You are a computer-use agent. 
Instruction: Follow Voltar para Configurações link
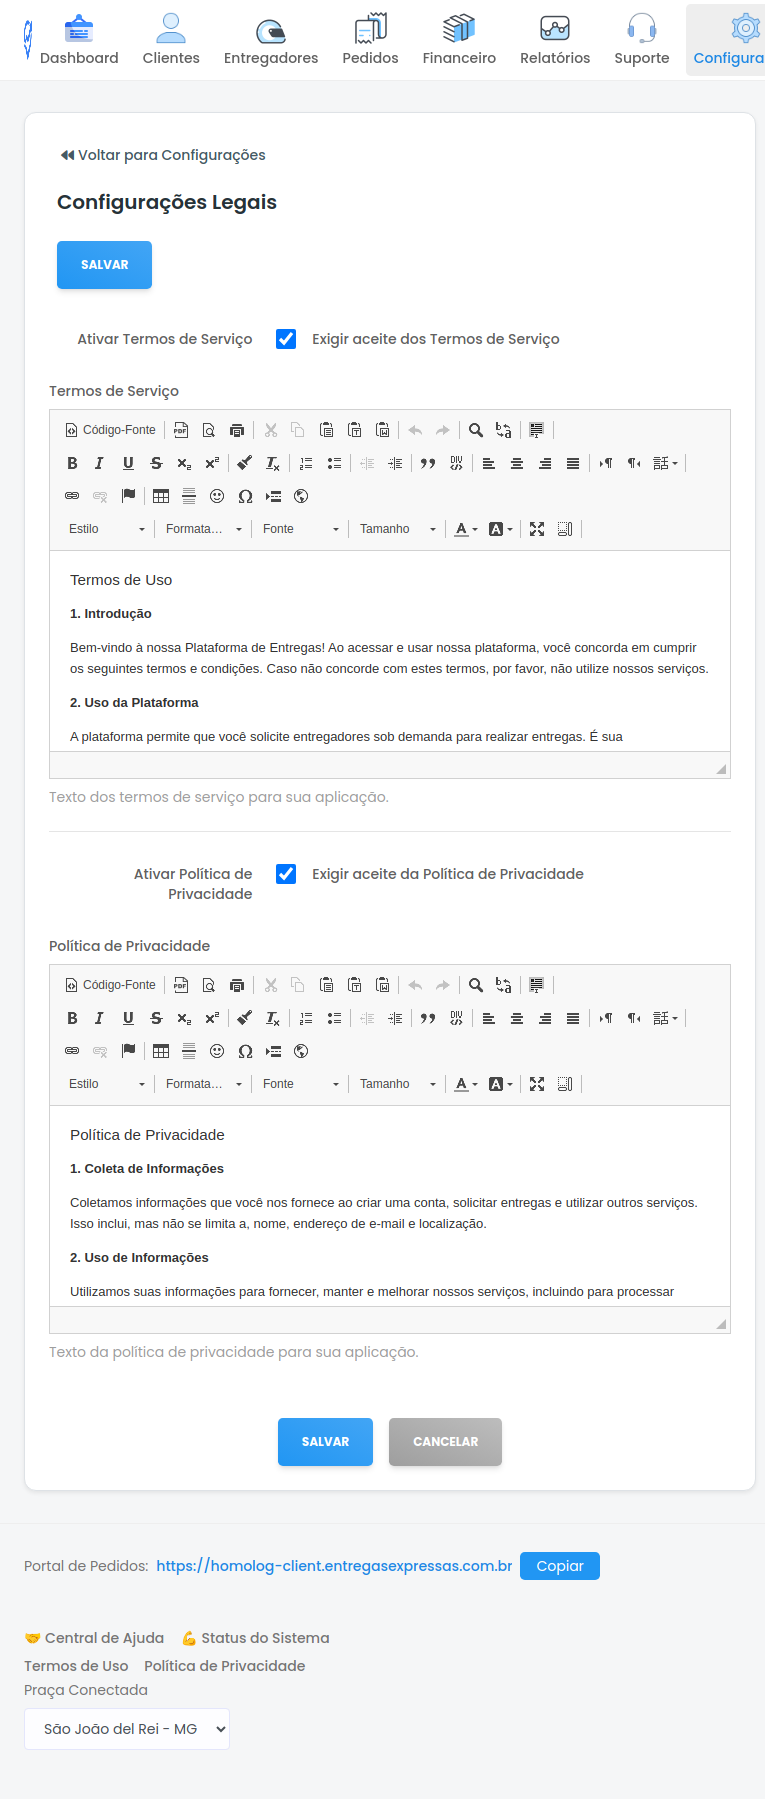(x=163, y=155)
